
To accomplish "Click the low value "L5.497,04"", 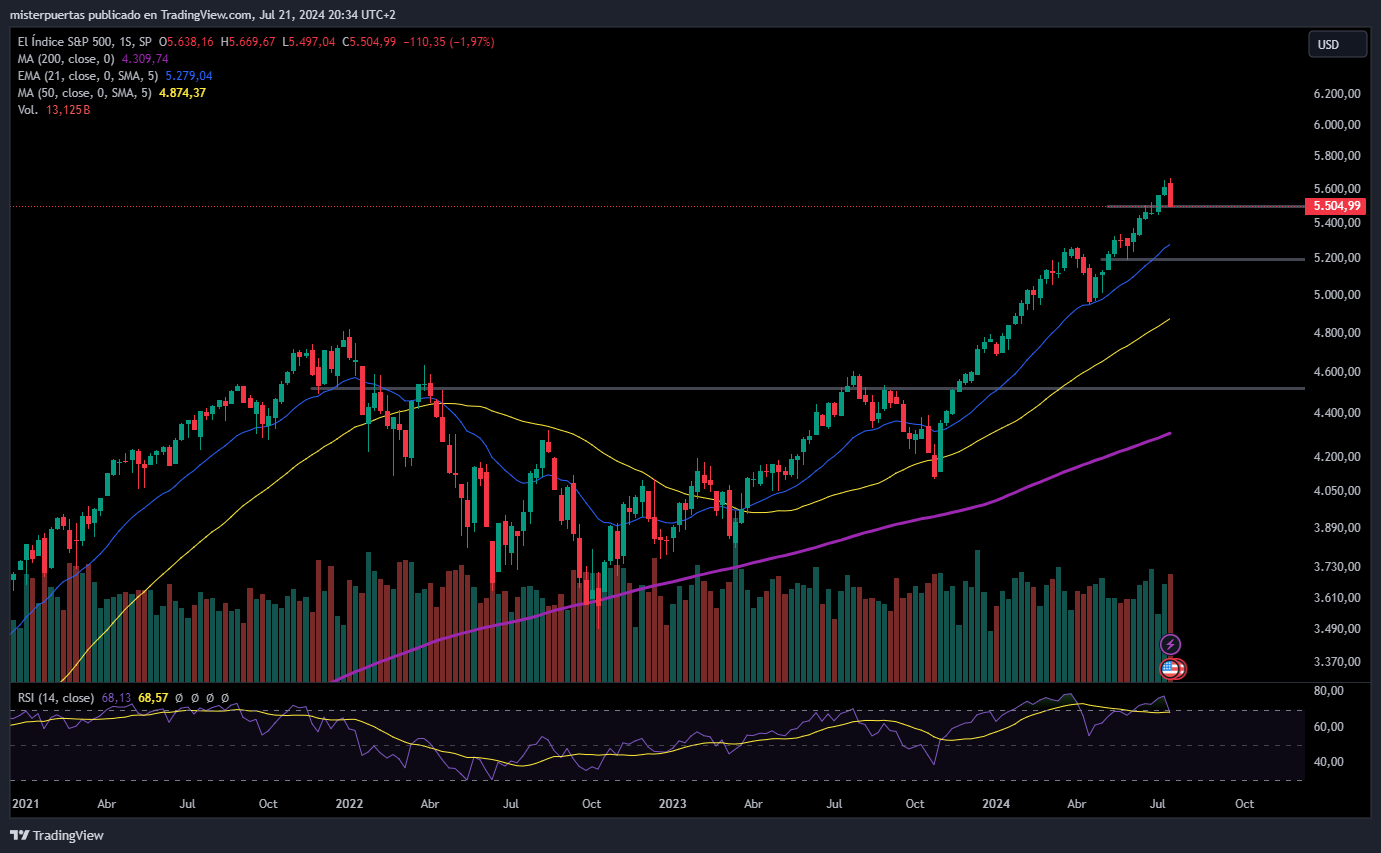I will (310, 42).
